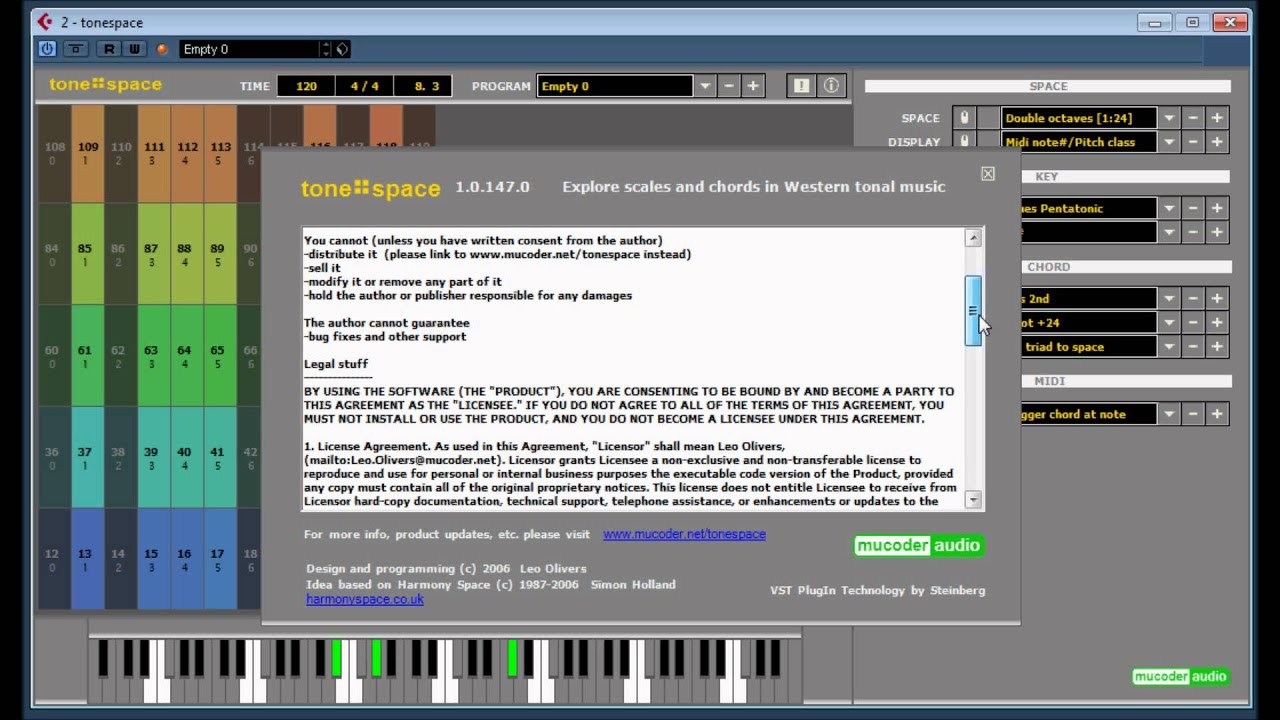Click plus button in 'triad to space' row
Viewport: 1280px width, 720px height.
click(x=1217, y=346)
